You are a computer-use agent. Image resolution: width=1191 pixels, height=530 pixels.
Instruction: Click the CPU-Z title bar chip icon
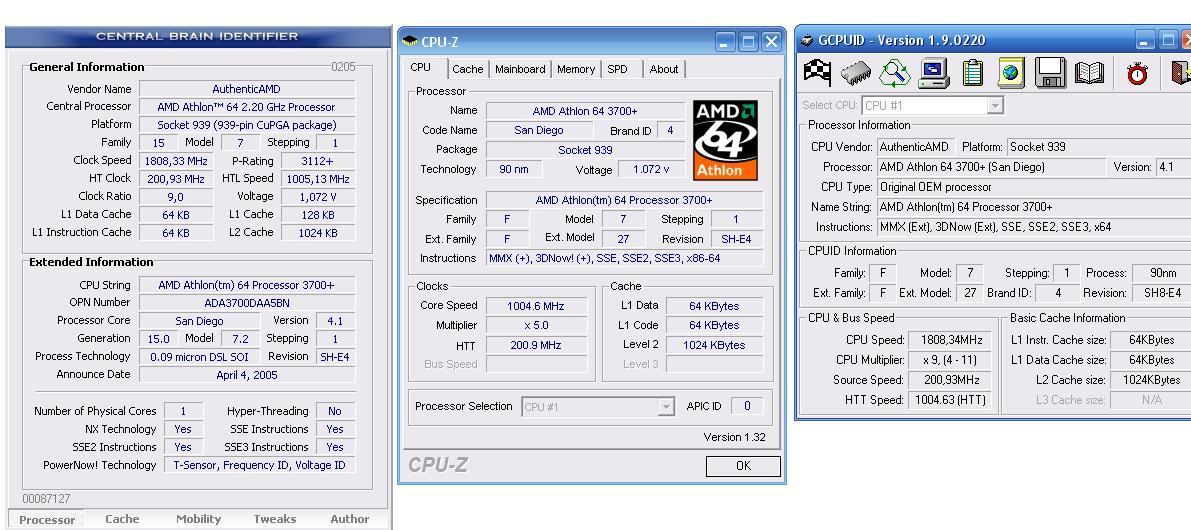point(410,41)
